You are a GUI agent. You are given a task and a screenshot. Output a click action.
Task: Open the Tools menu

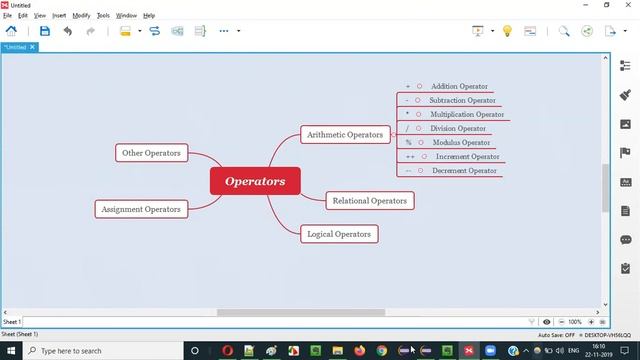103,16
